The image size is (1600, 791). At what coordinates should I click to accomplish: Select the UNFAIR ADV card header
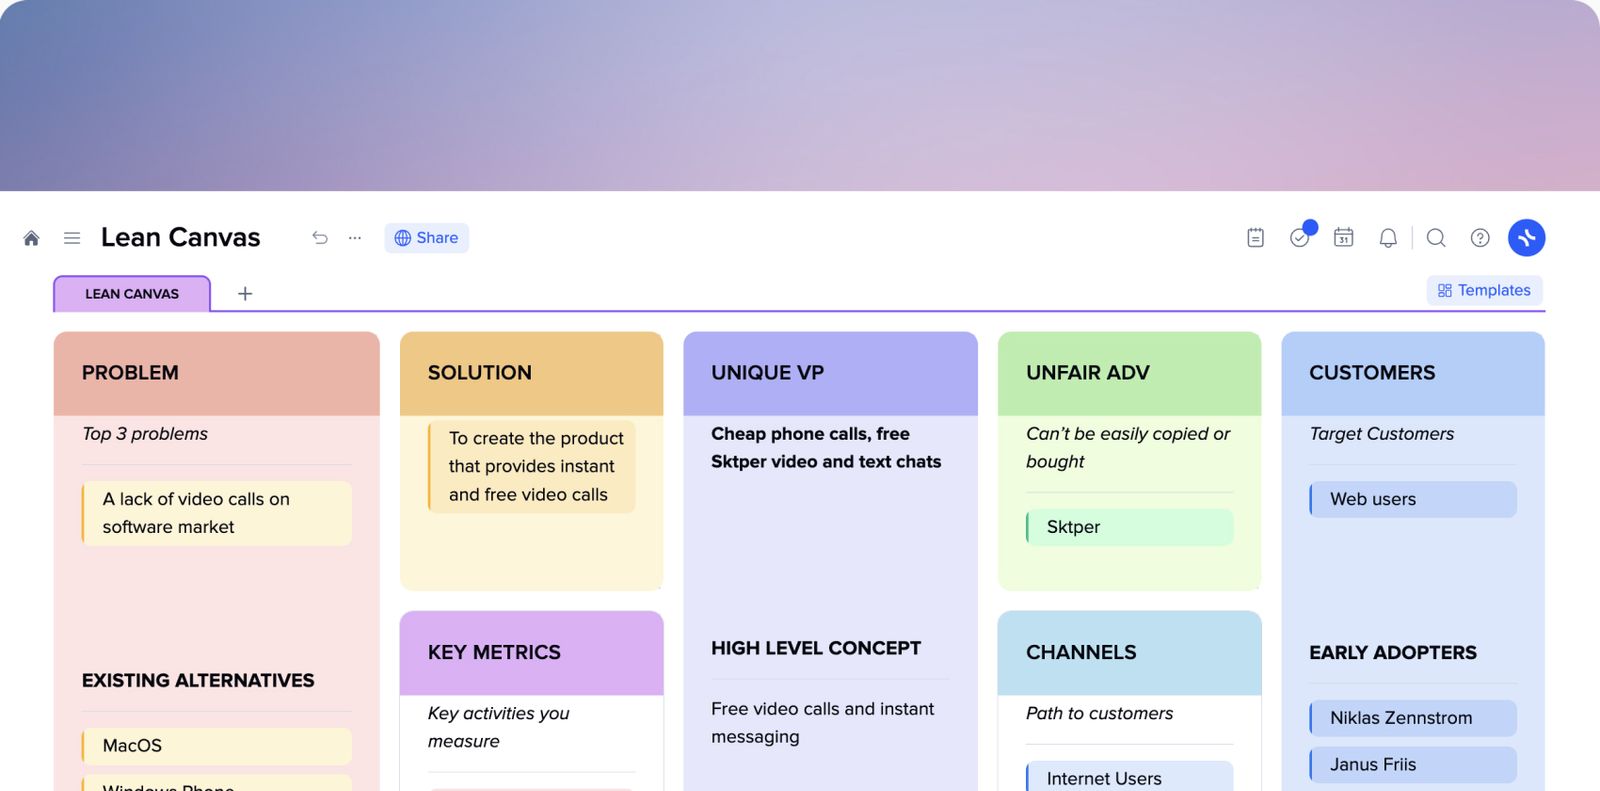(x=1129, y=373)
